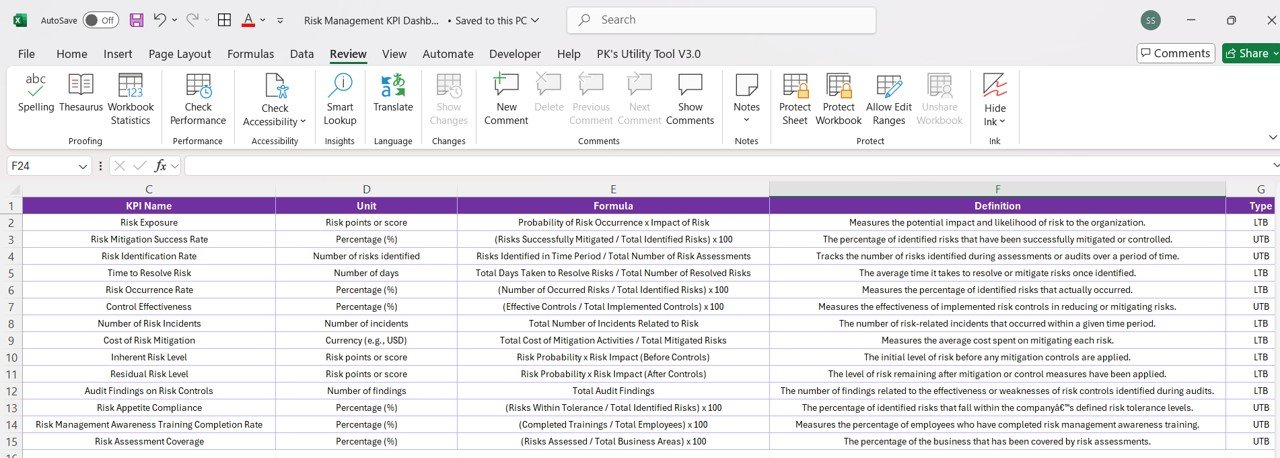This screenshot has height=458, width=1280.
Task: Click 'Risk Probability x Risk Impact (After Controls)' cell
Action: [613, 373]
